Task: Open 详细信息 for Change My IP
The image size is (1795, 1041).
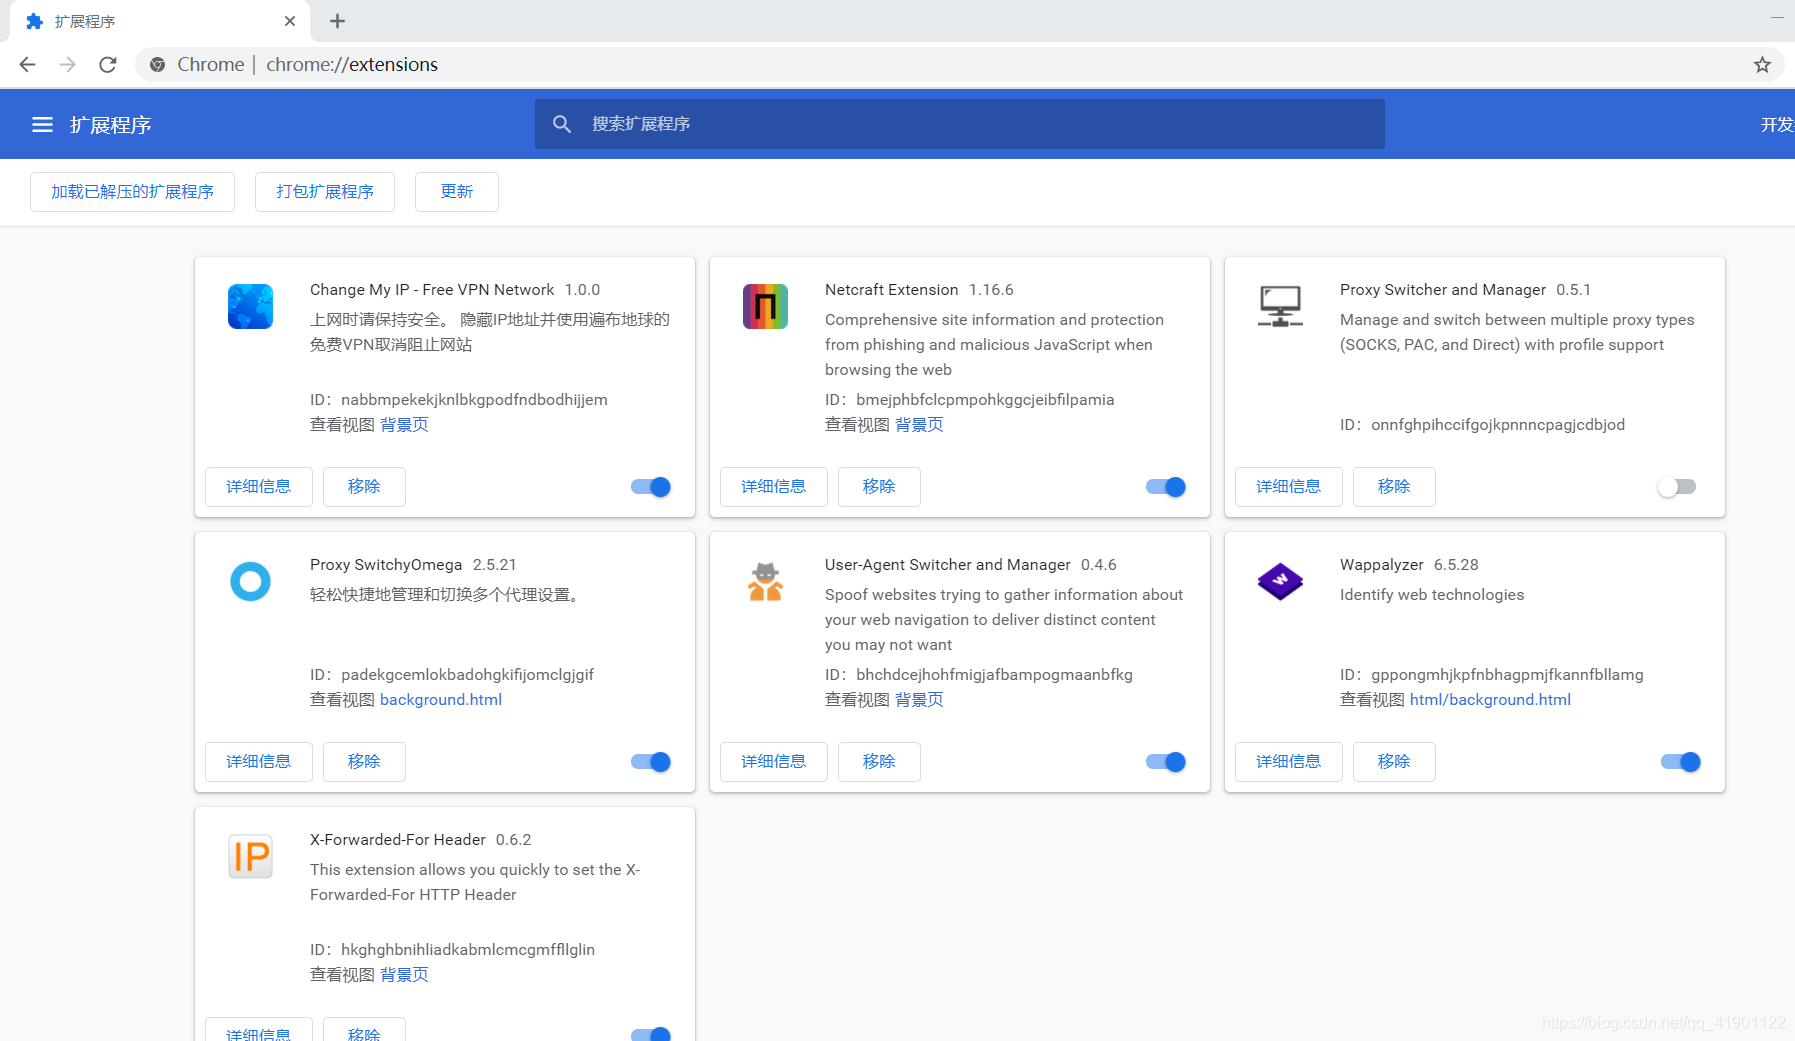Action: coord(259,487)
